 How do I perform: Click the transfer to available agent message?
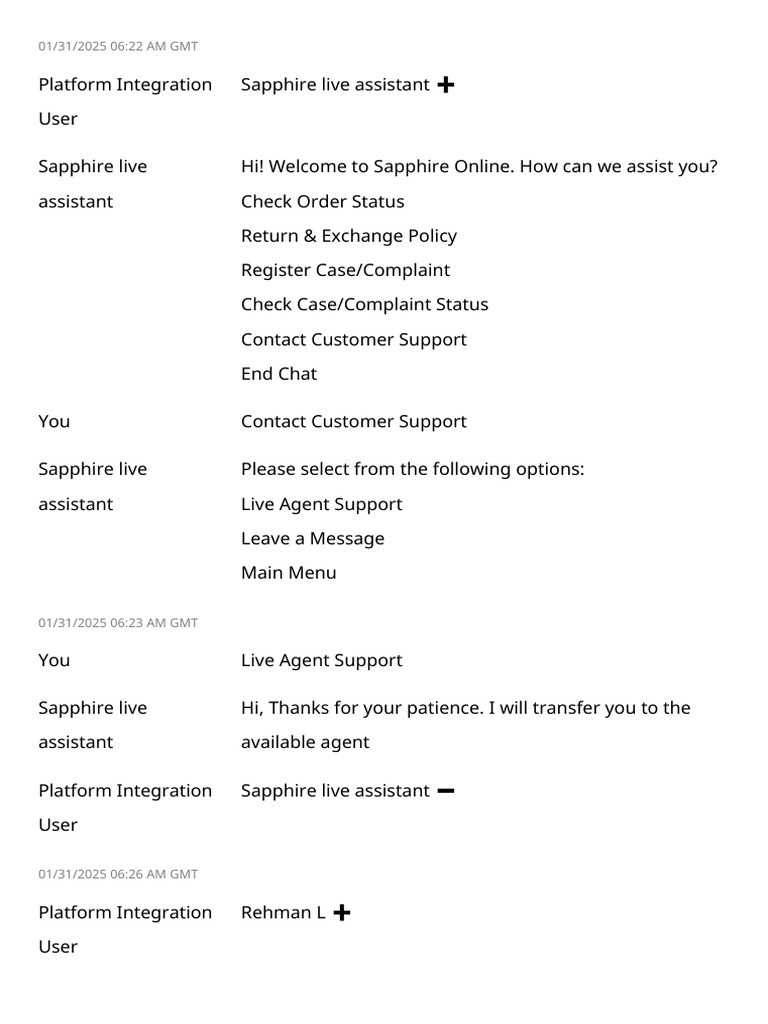coord(466,725)
